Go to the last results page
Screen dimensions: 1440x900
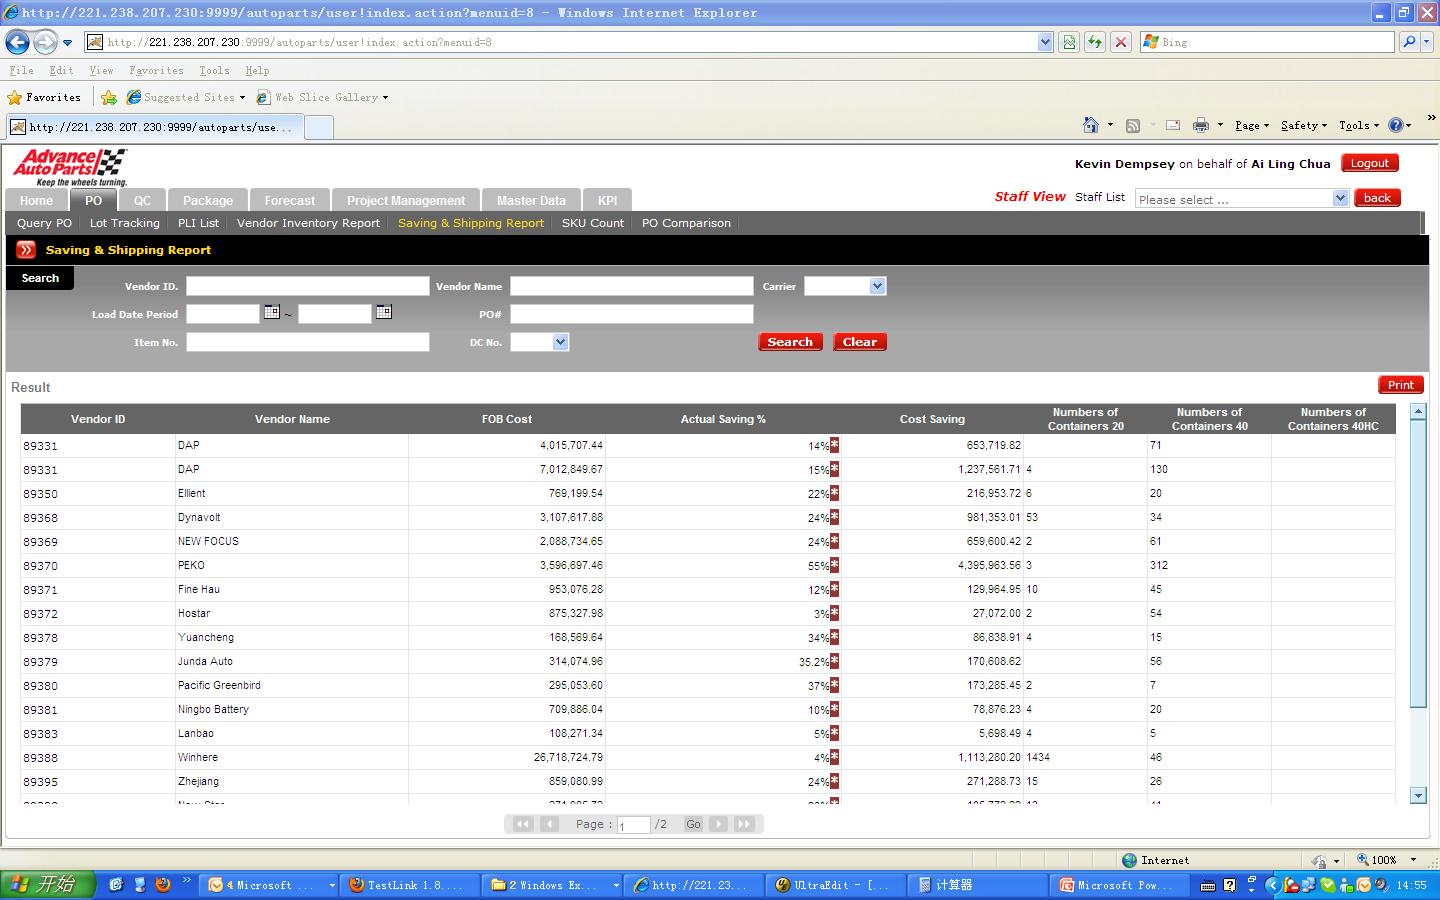(744, 824)
